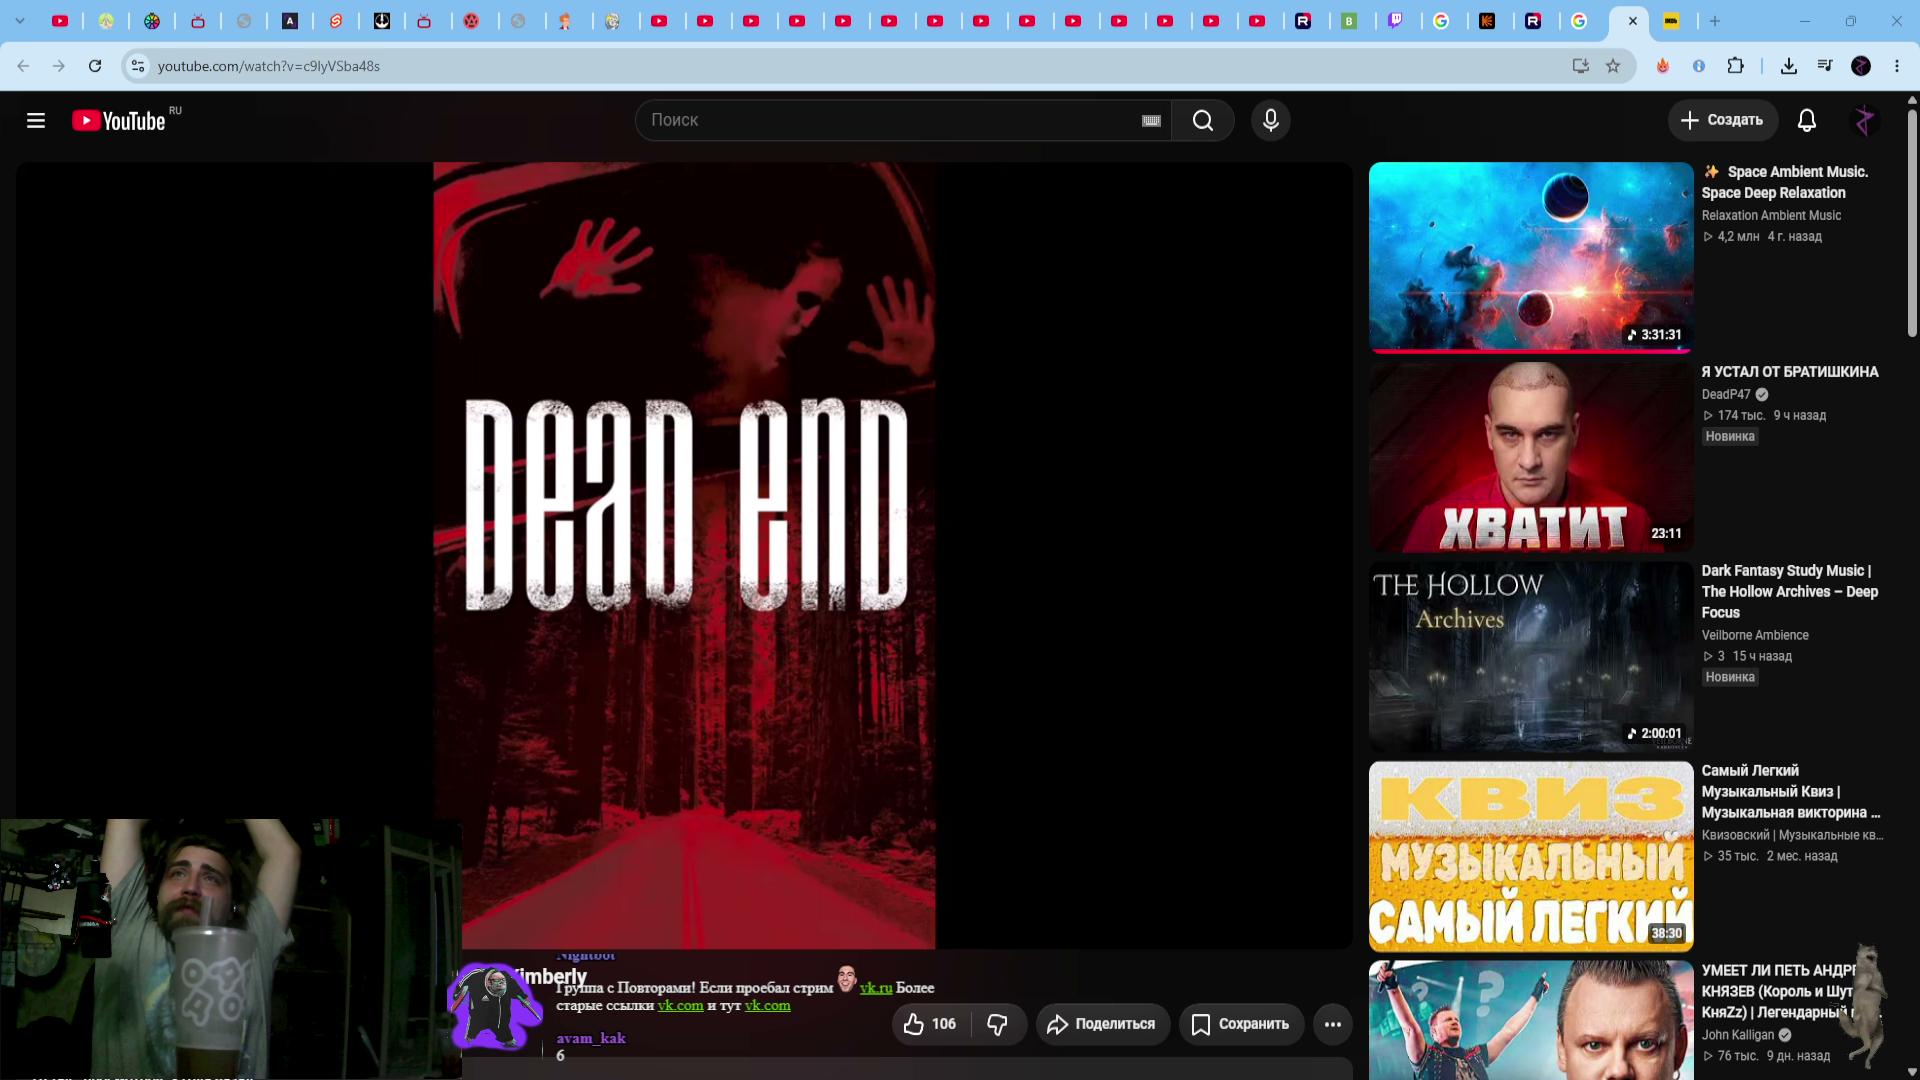Open the ХВАТИТ video thumbnail

pyautogui.click(x=1531, y=457)
